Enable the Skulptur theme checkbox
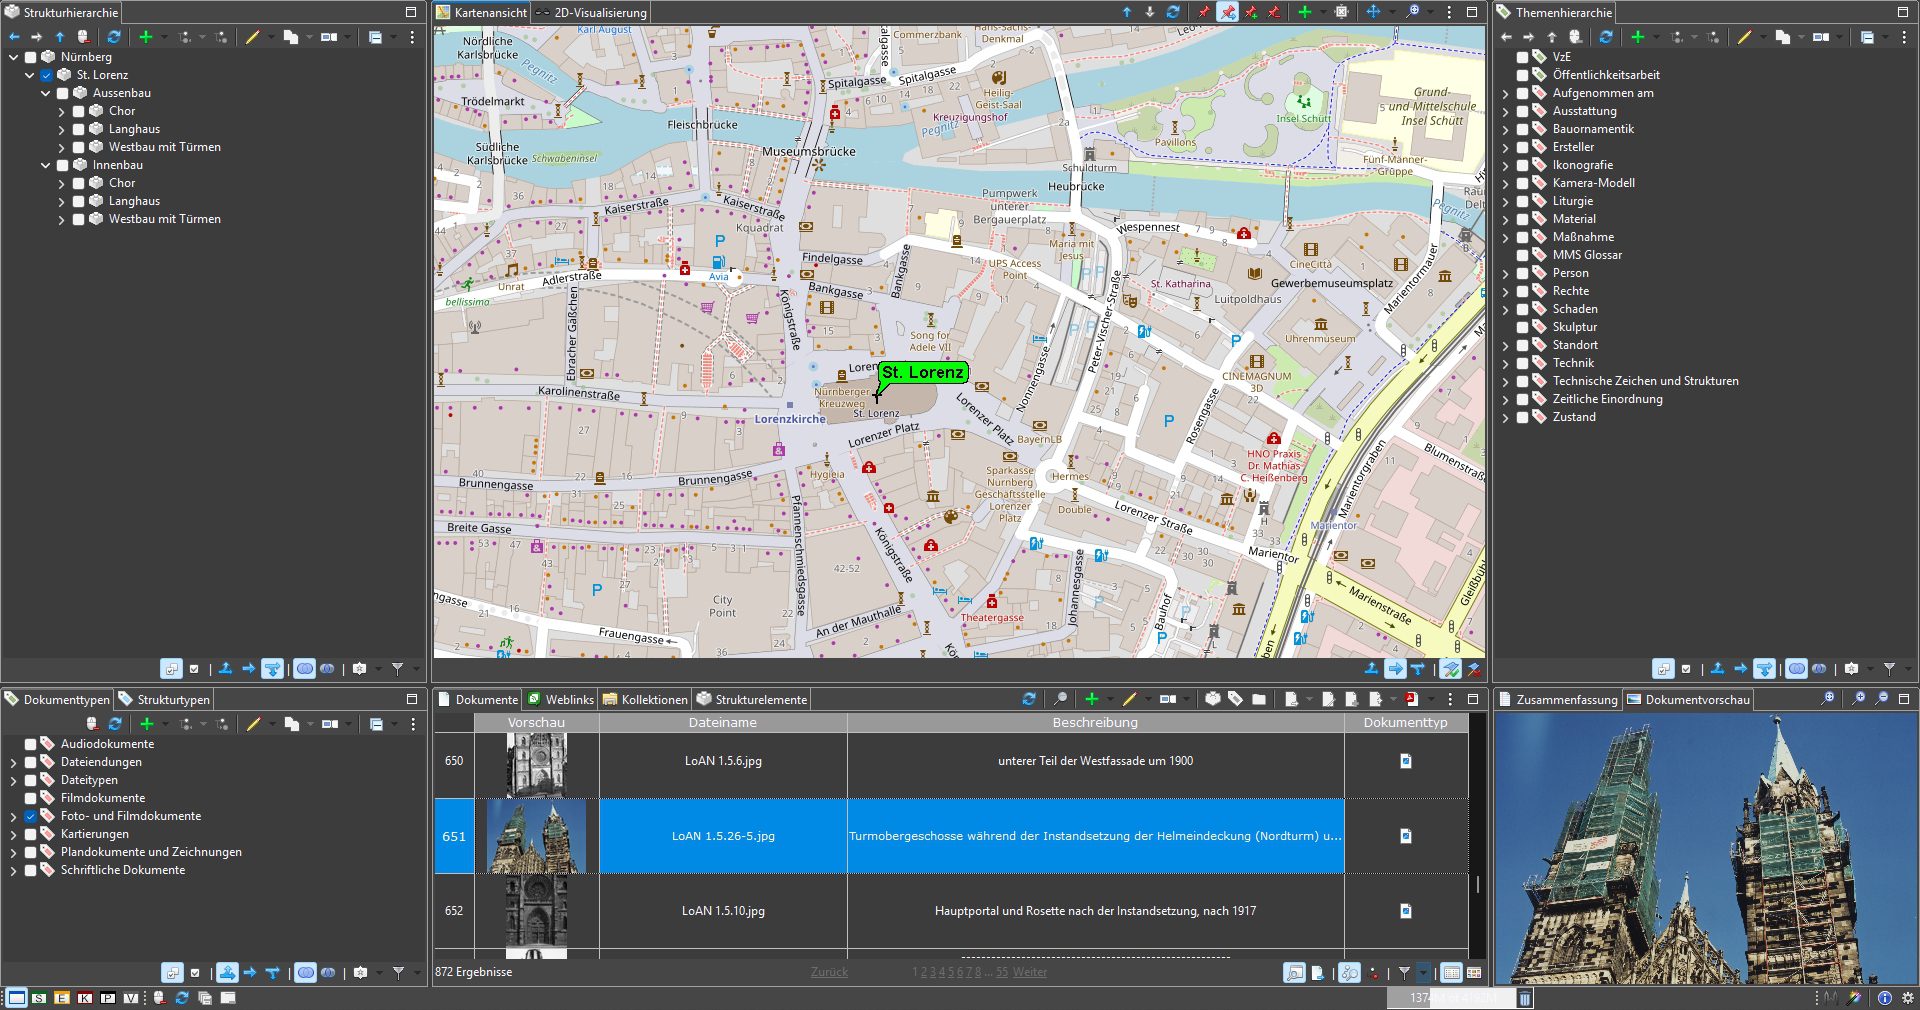Viewport: 1920px width, 1010px height. pos(1522,327)
